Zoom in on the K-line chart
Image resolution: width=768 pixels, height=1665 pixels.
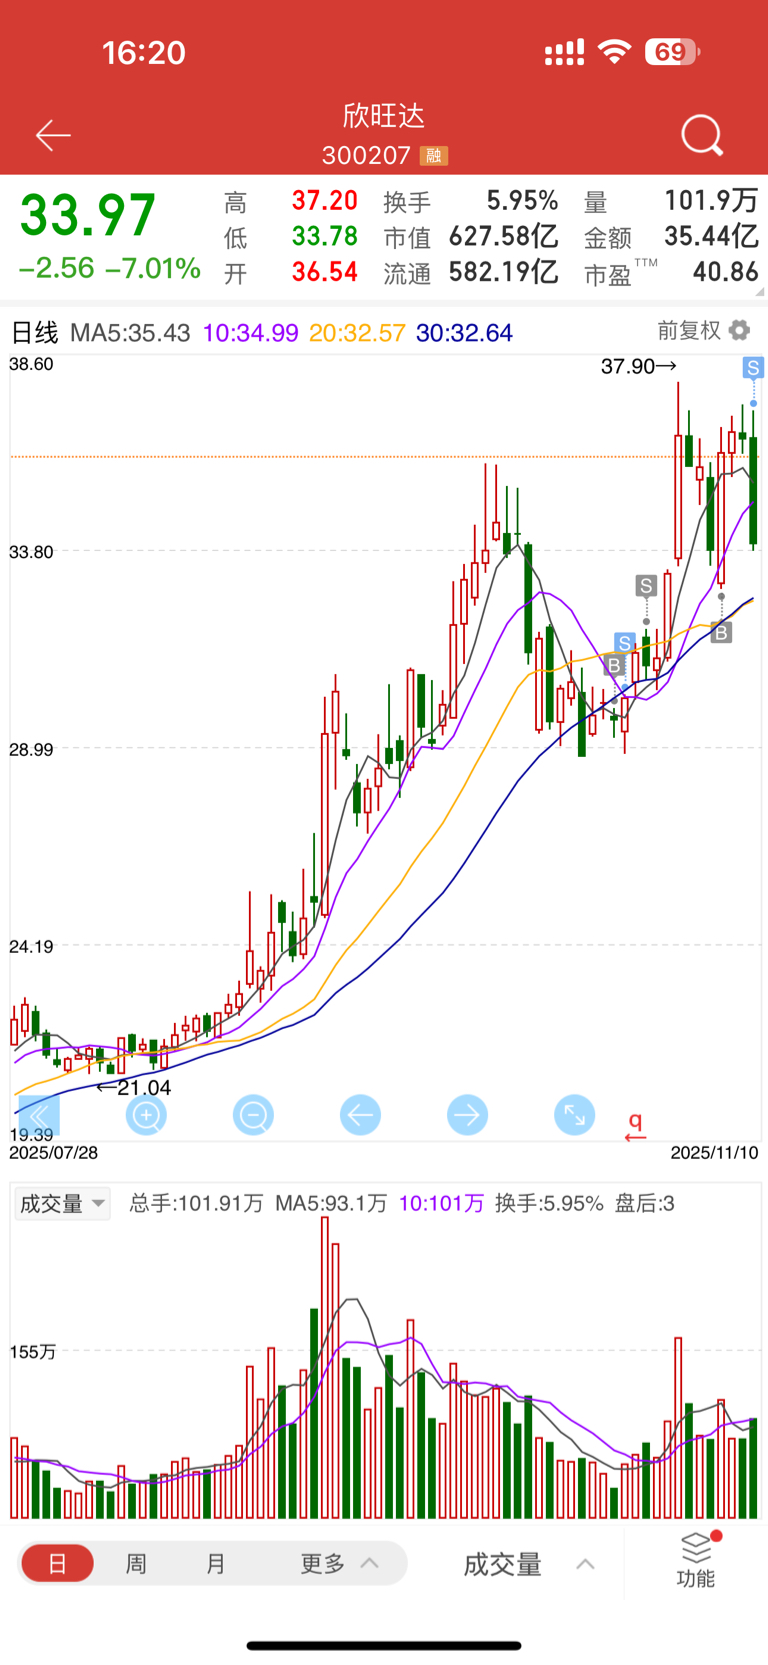click(x=146, y=1115)
